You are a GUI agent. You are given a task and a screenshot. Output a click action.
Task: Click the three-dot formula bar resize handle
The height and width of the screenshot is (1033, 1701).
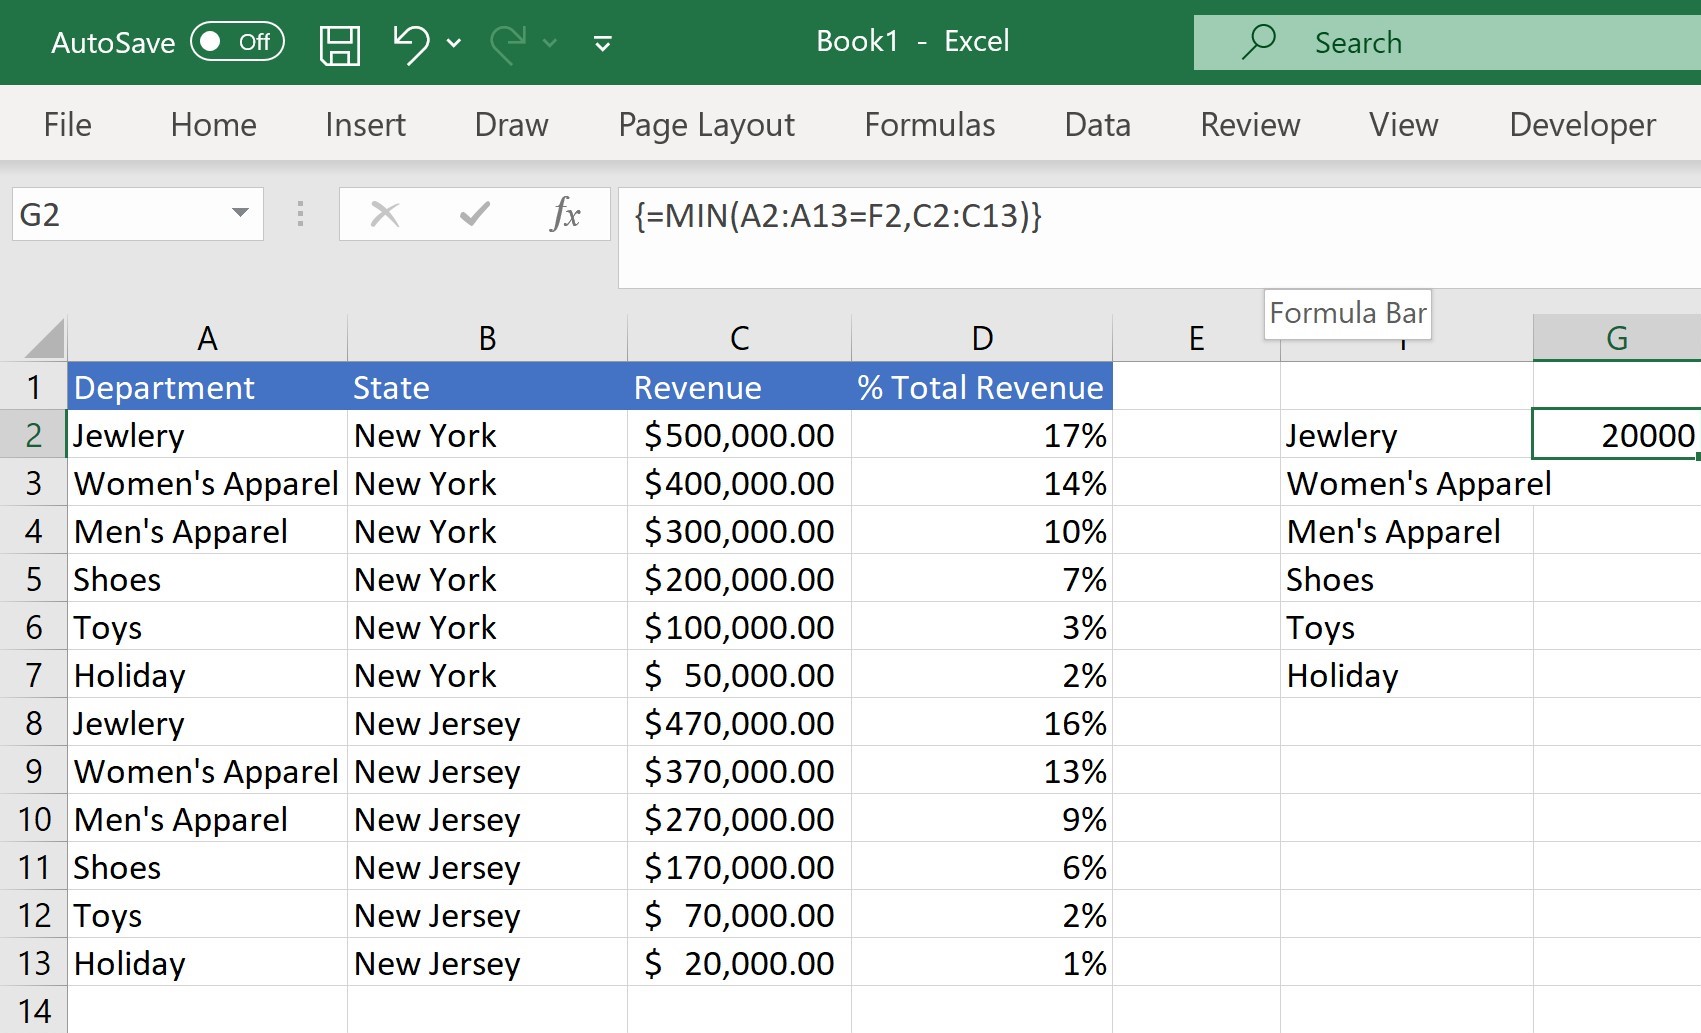pos(300,213)
